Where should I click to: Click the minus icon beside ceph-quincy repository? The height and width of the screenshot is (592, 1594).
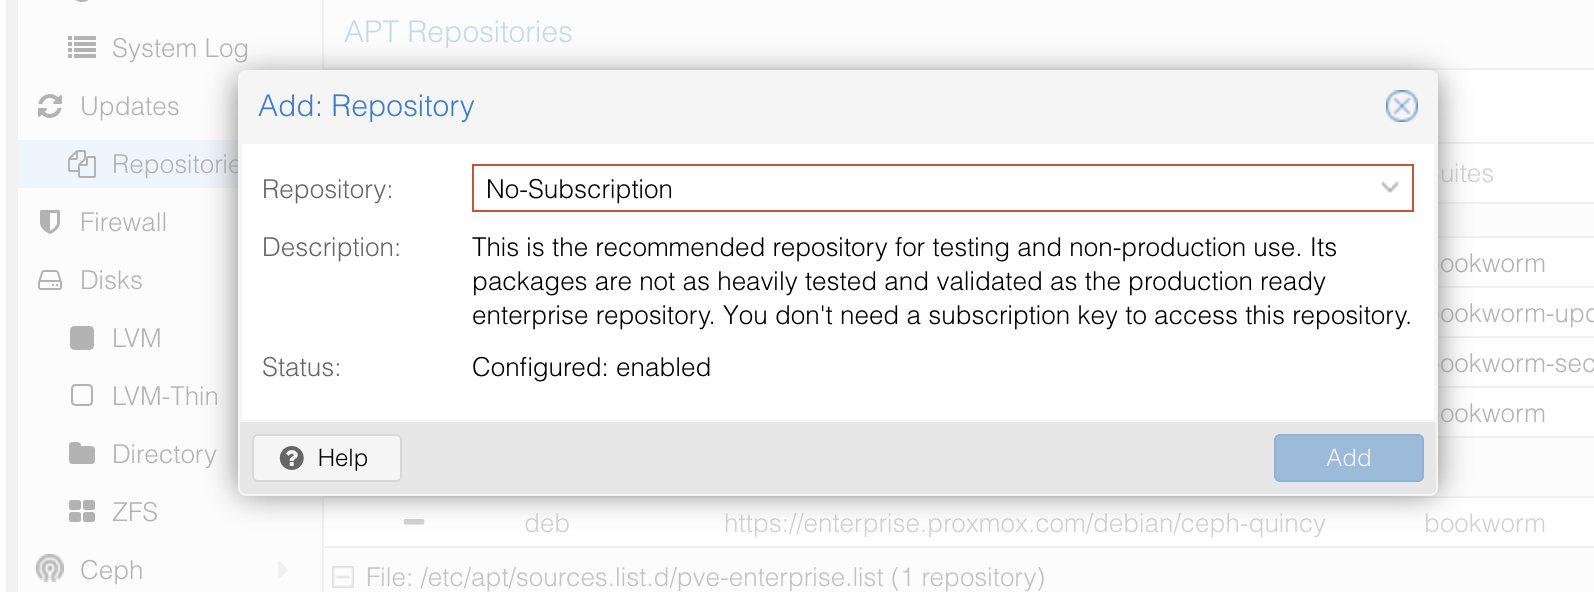pyautogui.click(x=414, y=522)
